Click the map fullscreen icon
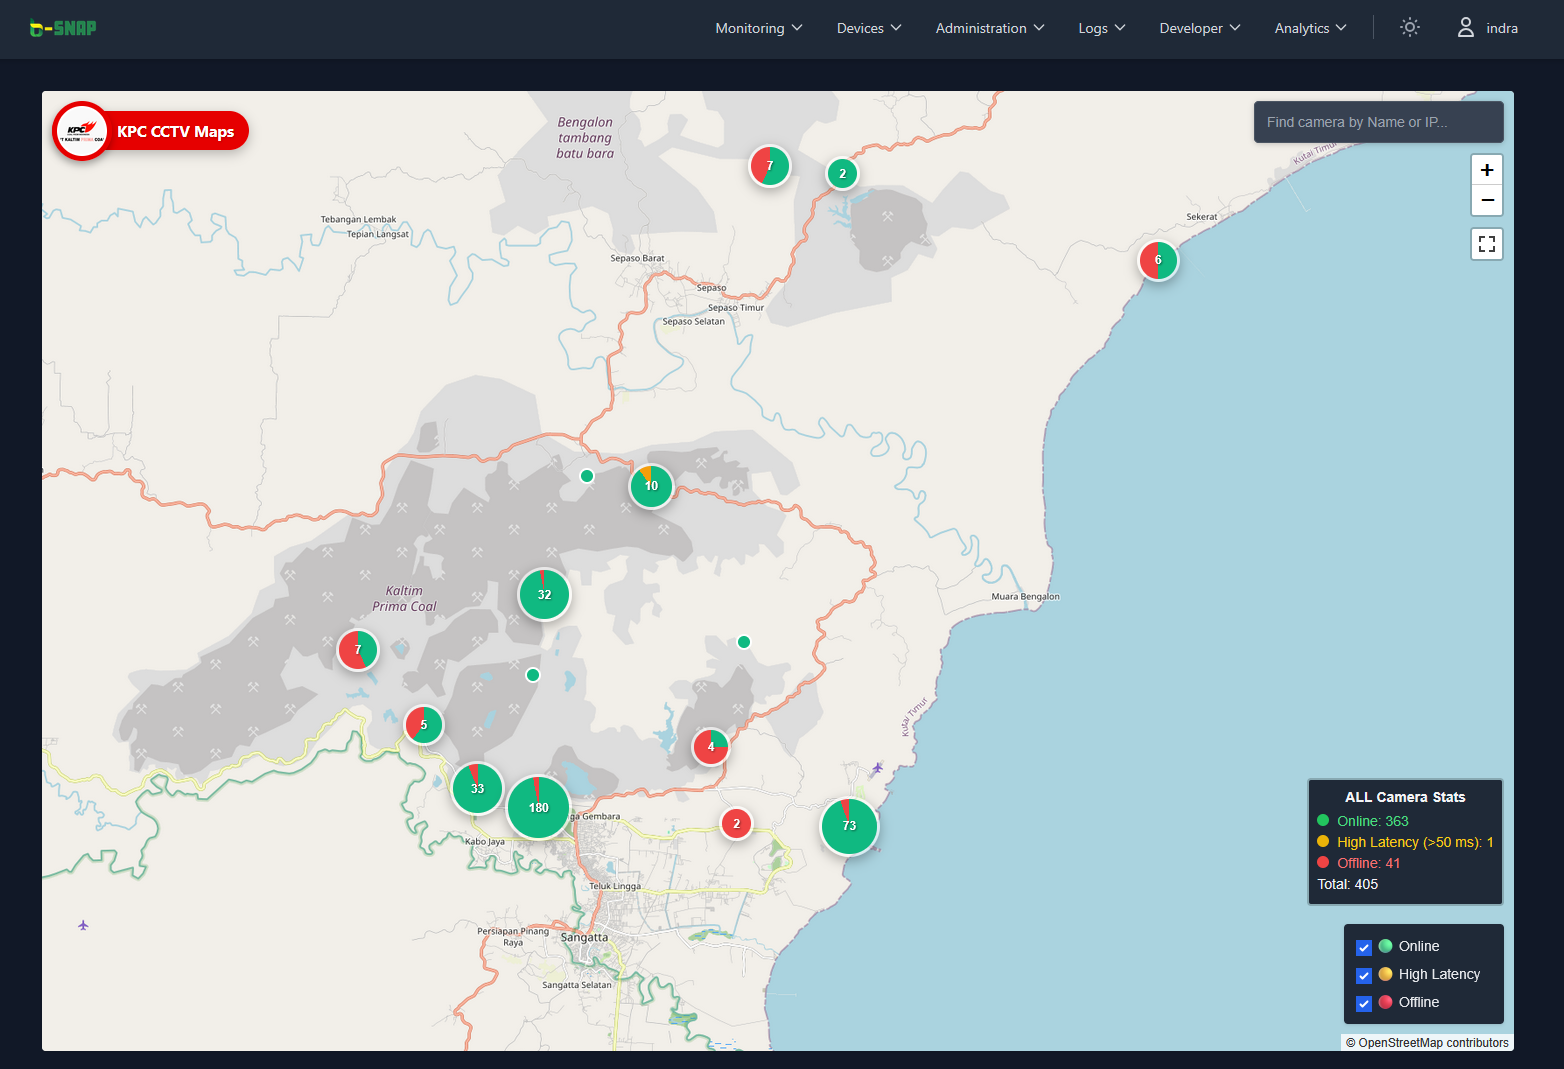The width and height of the screenshot is (1564, 1069). click(1487, 244)
